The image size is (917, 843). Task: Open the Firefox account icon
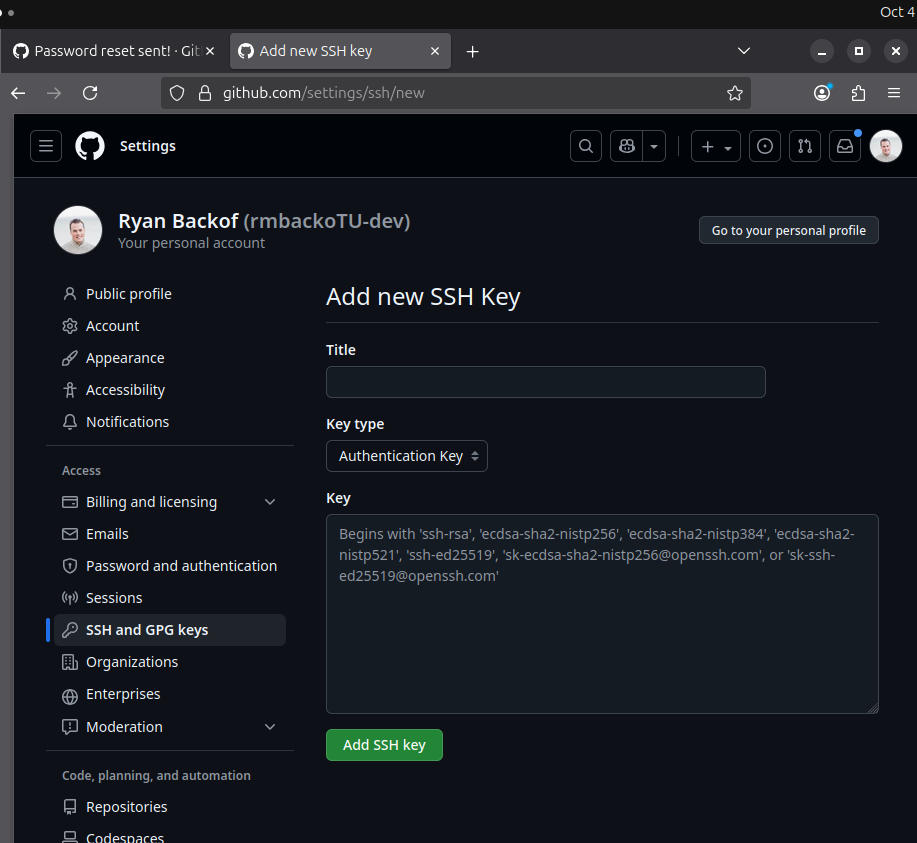pos(822,93)
